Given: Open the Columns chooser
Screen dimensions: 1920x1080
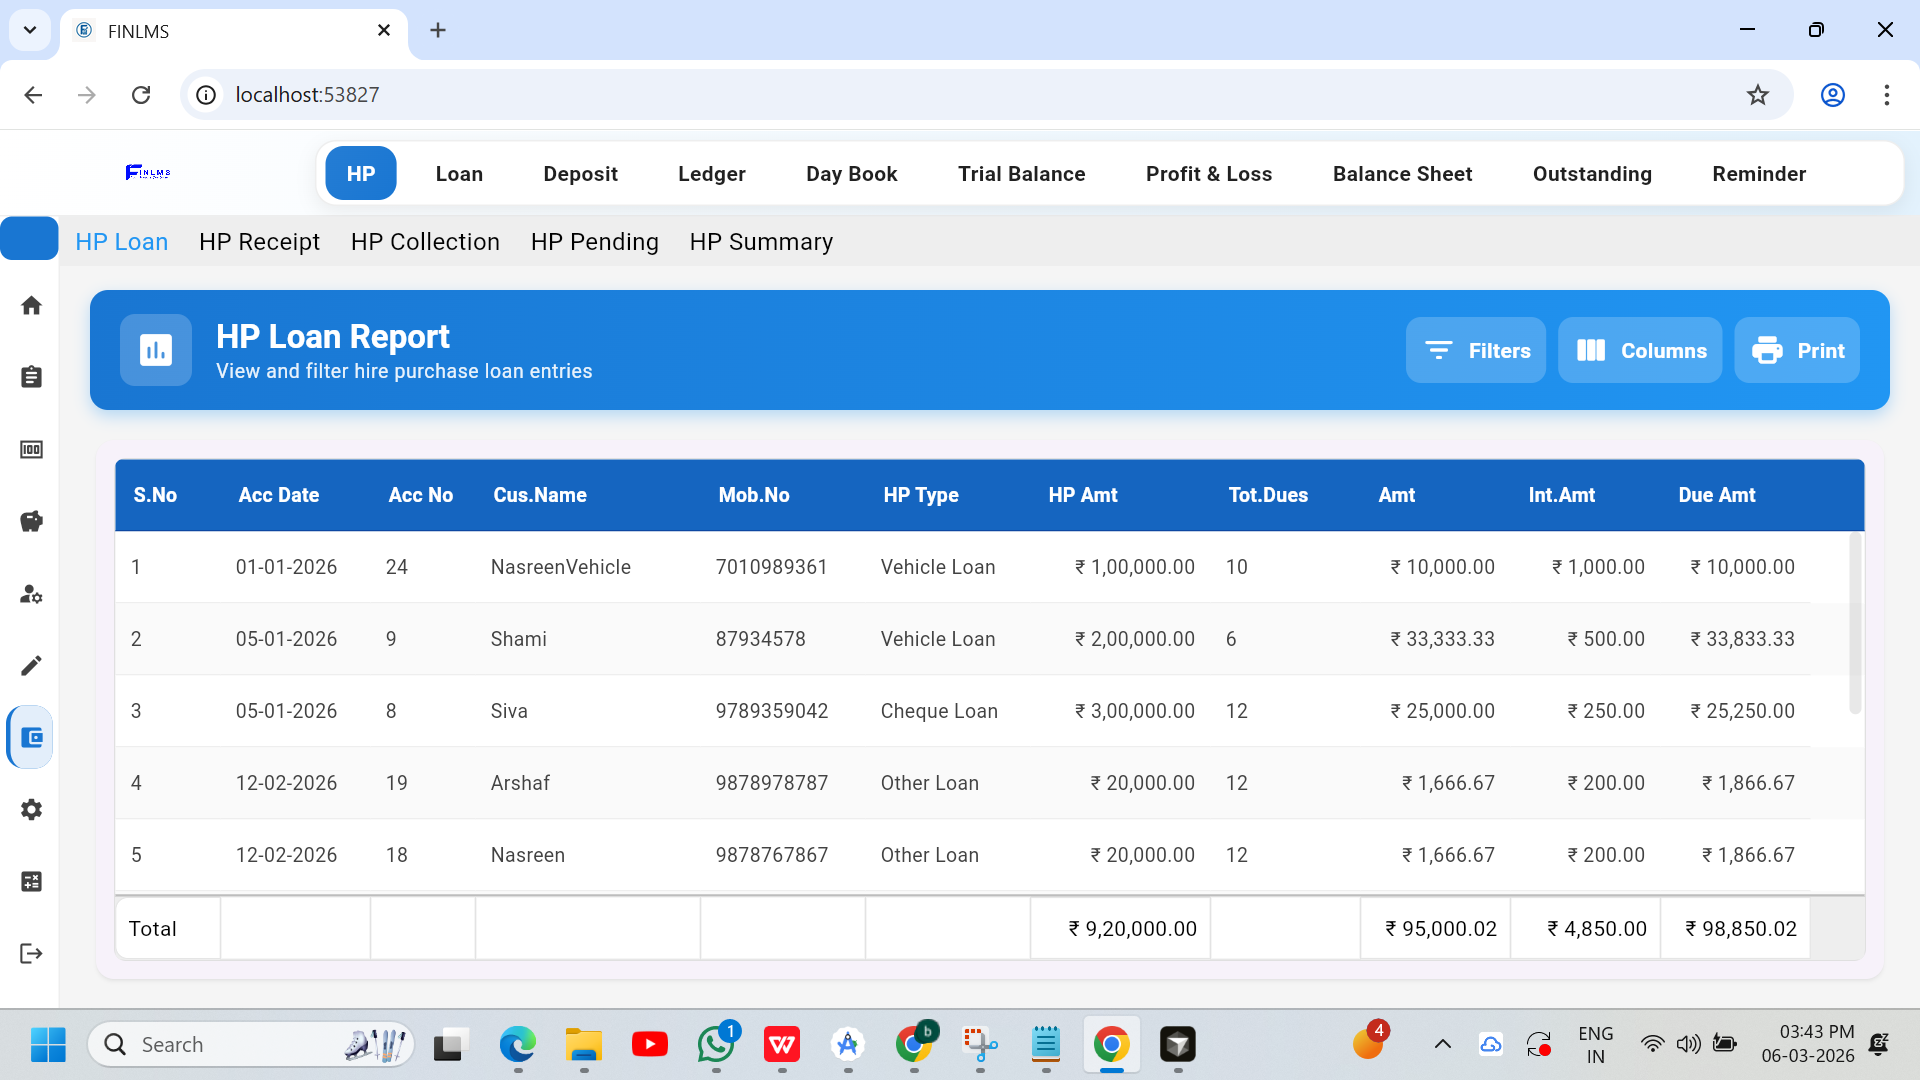Looking at the screenshot, I should pos(1640,351).
